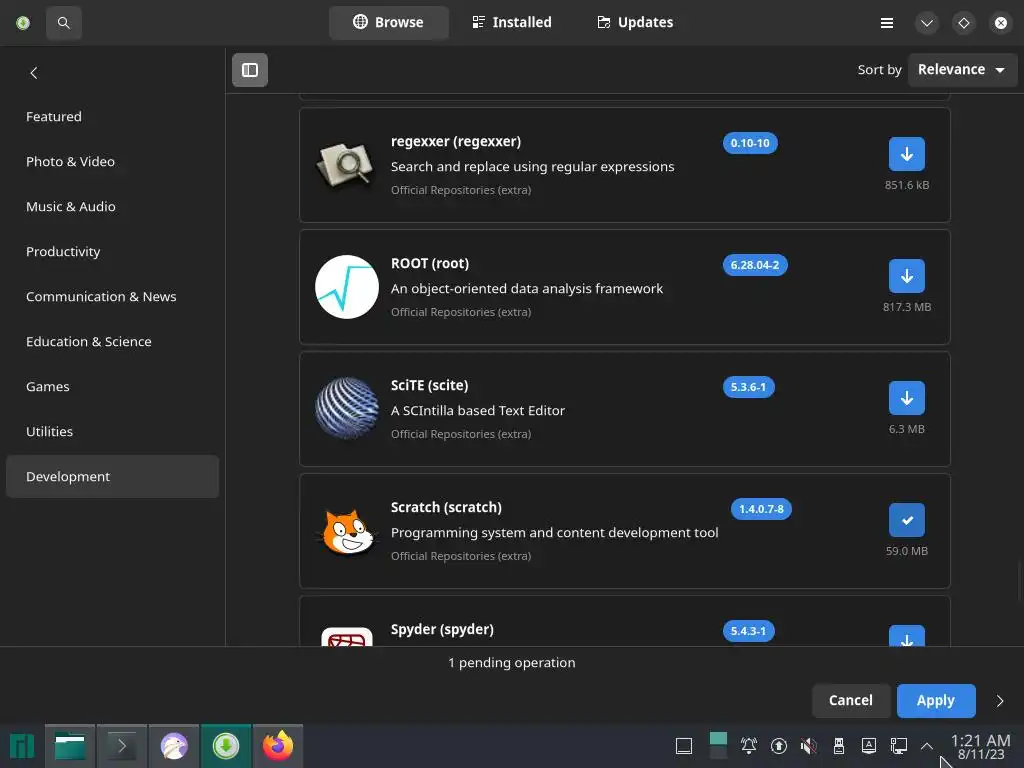The height and width of the screenshot is (768, 1024).
Task: Open the Spyder (spyder) package title
Action: tap(442, 630)
